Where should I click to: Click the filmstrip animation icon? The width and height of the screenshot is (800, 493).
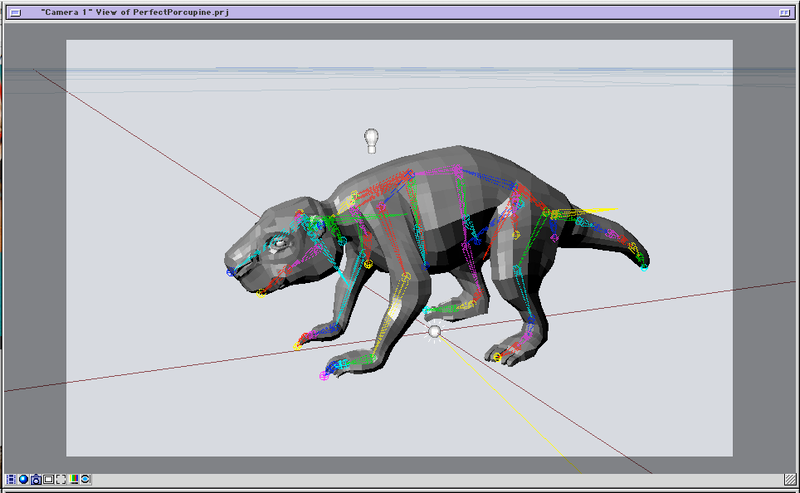click(10, 480)
